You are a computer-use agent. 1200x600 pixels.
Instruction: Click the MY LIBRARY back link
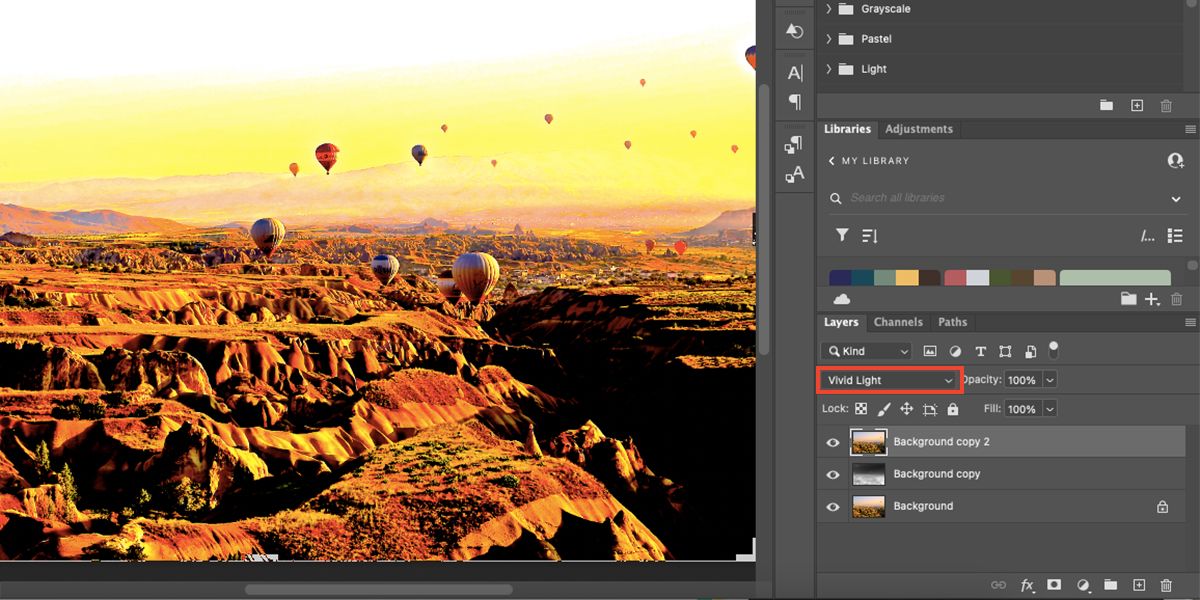(x=868, y=160)
